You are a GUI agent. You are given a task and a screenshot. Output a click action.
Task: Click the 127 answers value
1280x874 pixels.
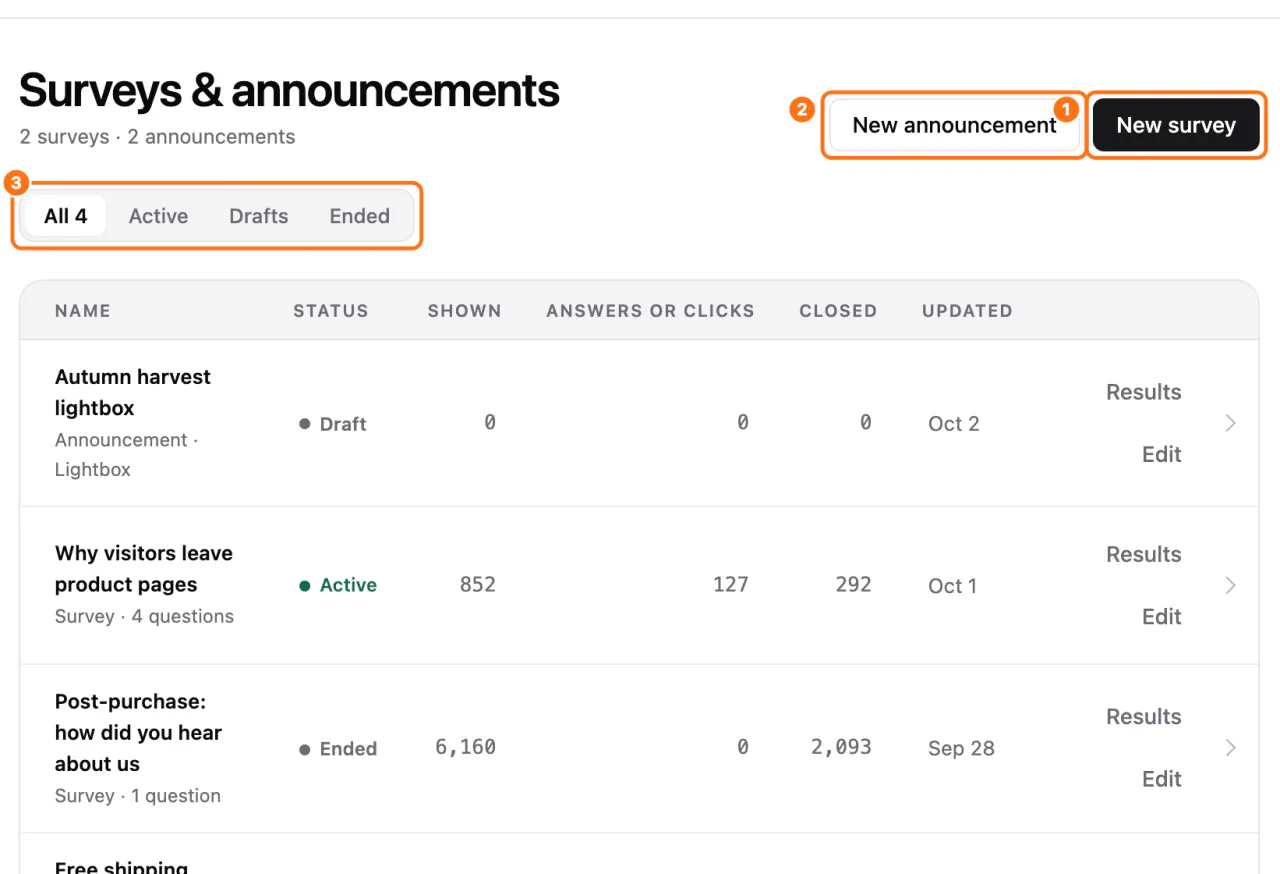point(731,585)
